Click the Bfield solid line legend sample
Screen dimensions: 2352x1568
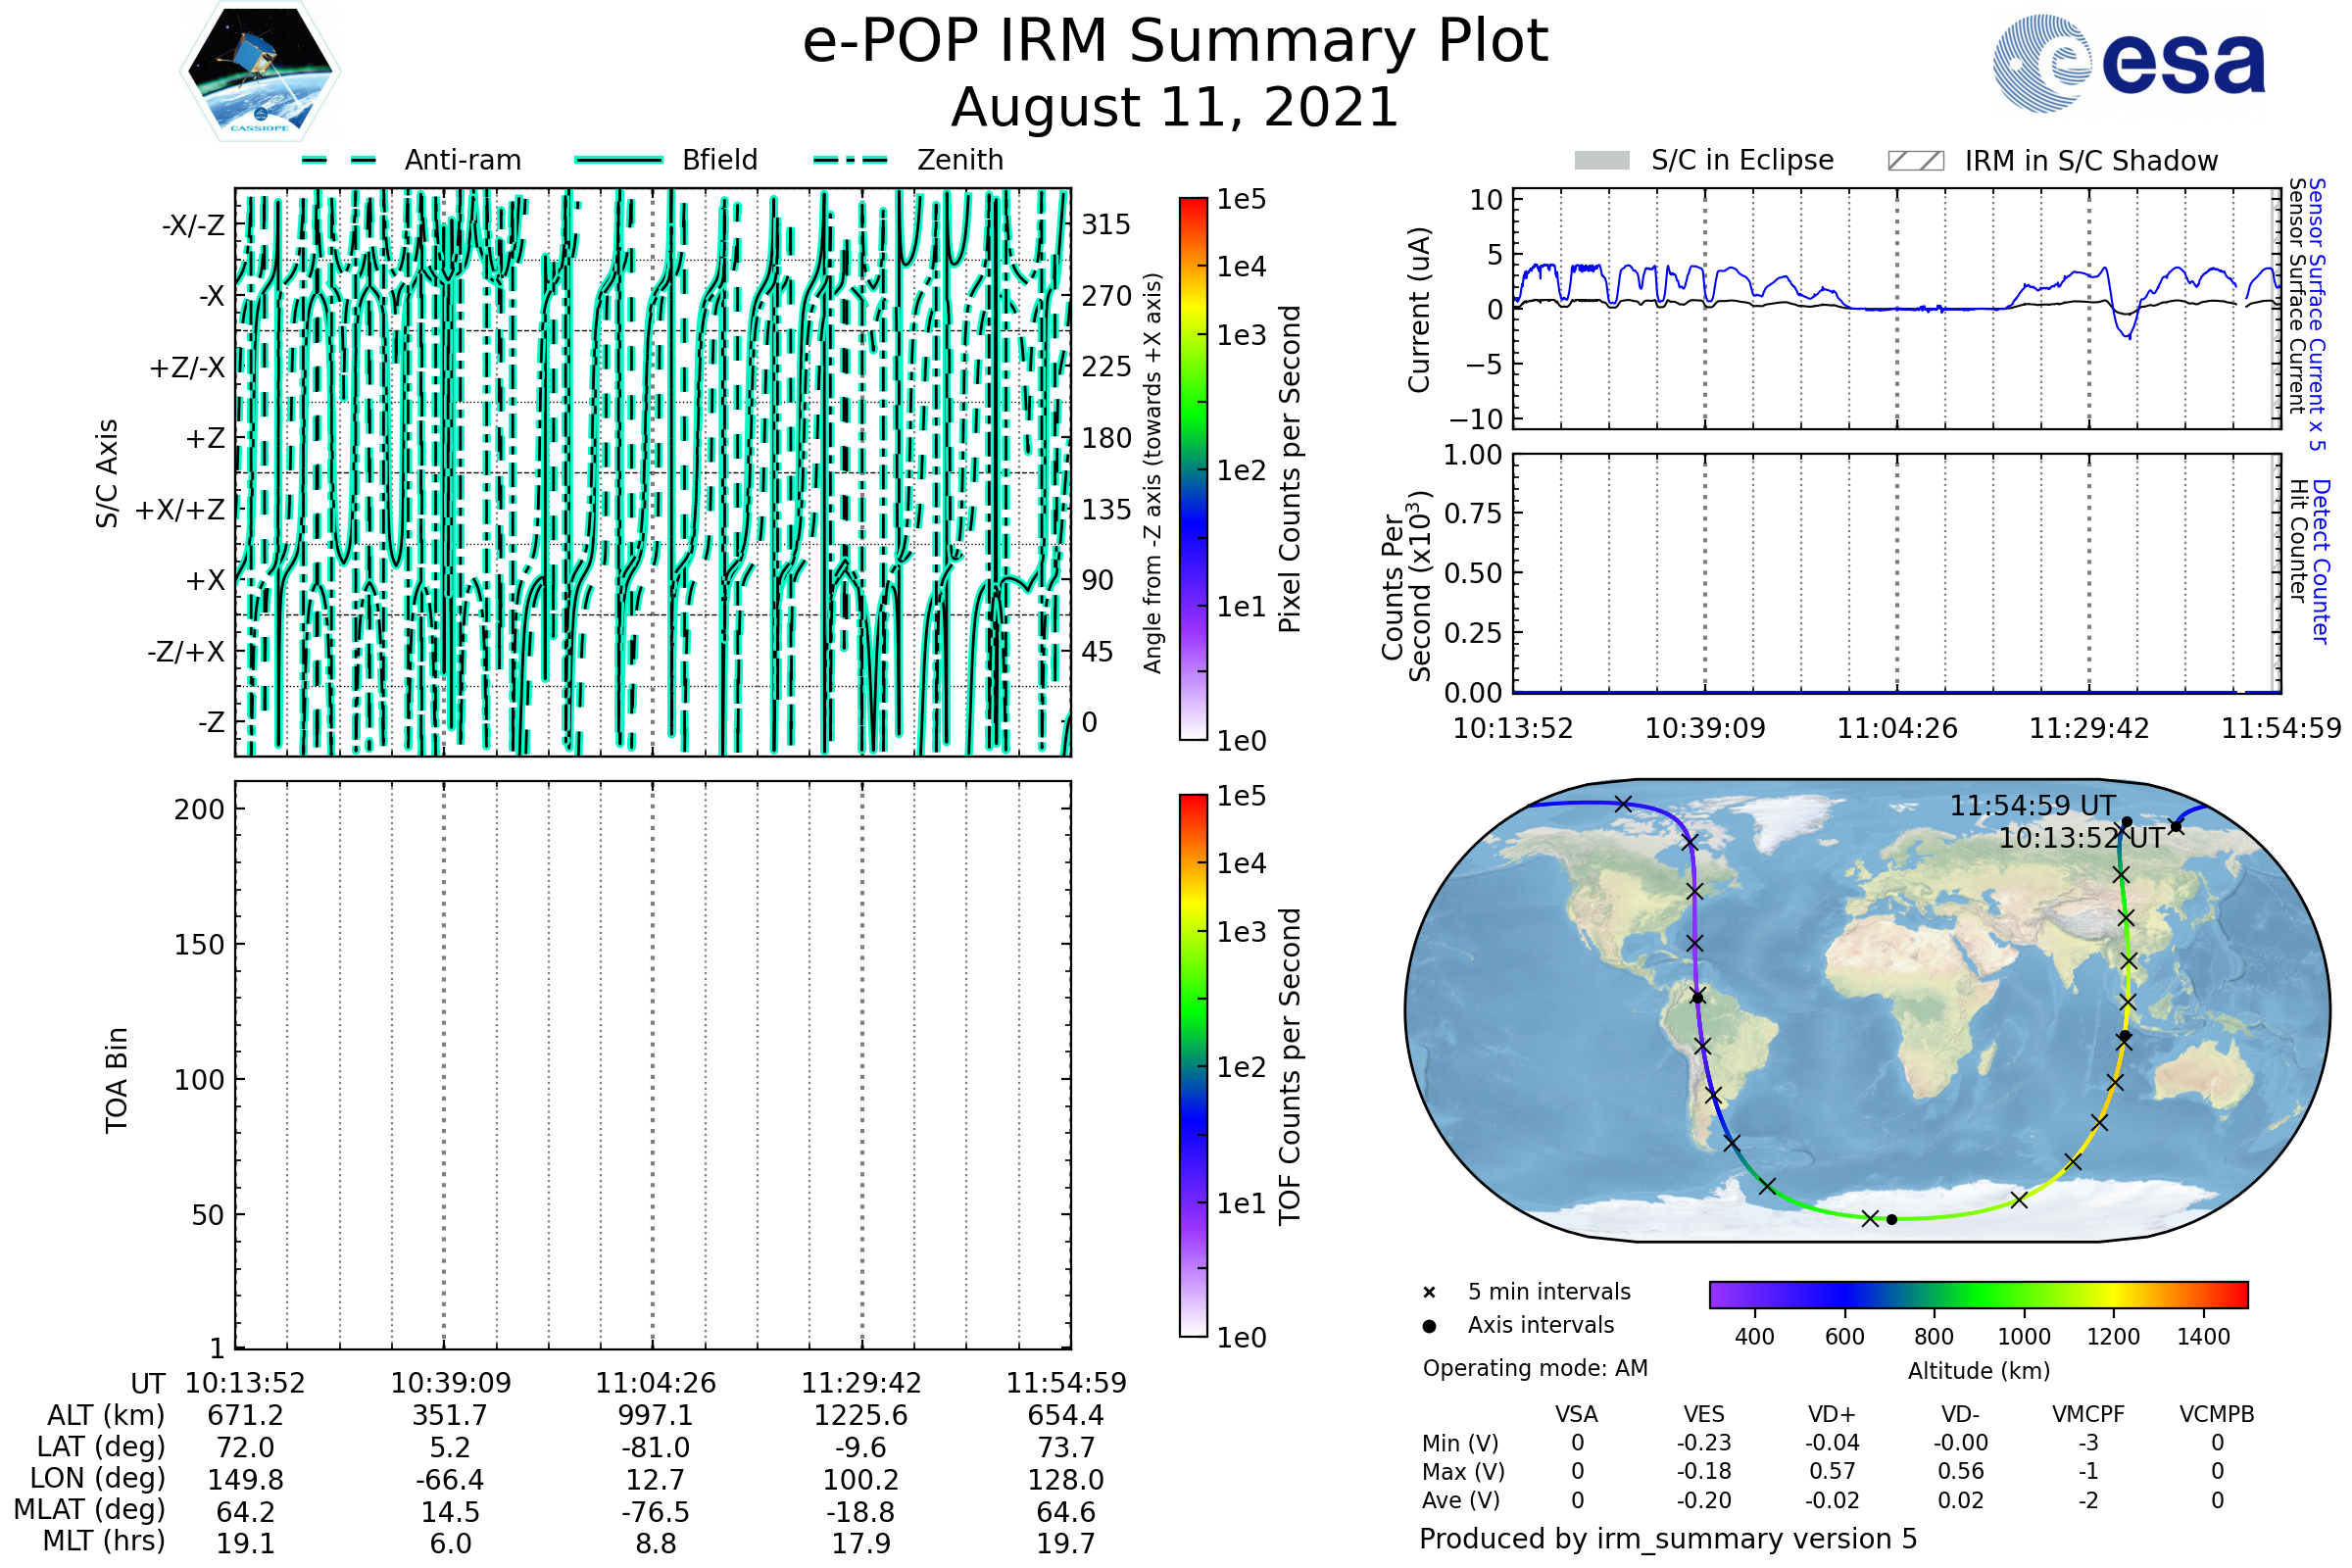coord(618,160)
